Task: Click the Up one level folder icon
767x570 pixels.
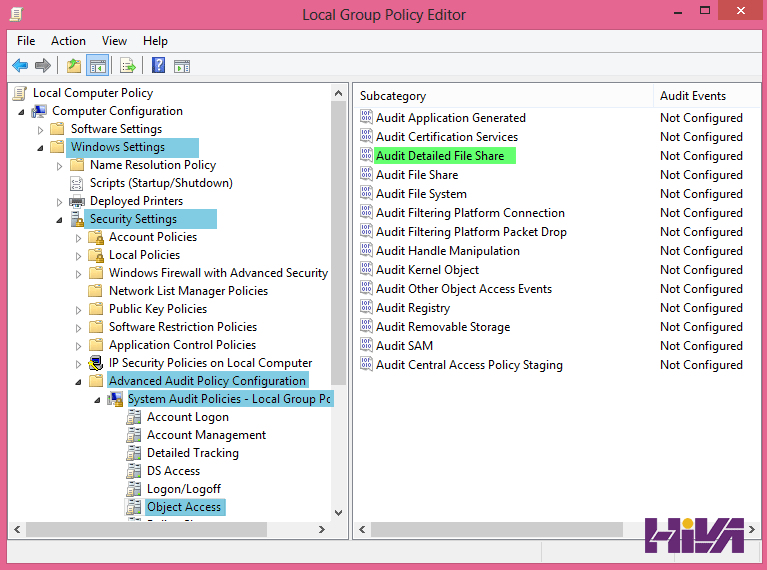Action: 74,65
